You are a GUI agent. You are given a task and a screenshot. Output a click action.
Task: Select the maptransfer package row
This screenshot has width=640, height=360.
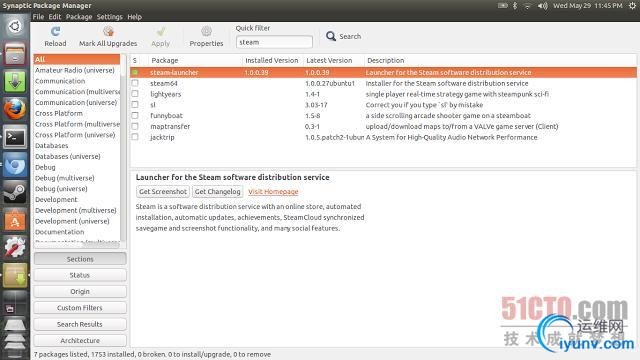383,126
